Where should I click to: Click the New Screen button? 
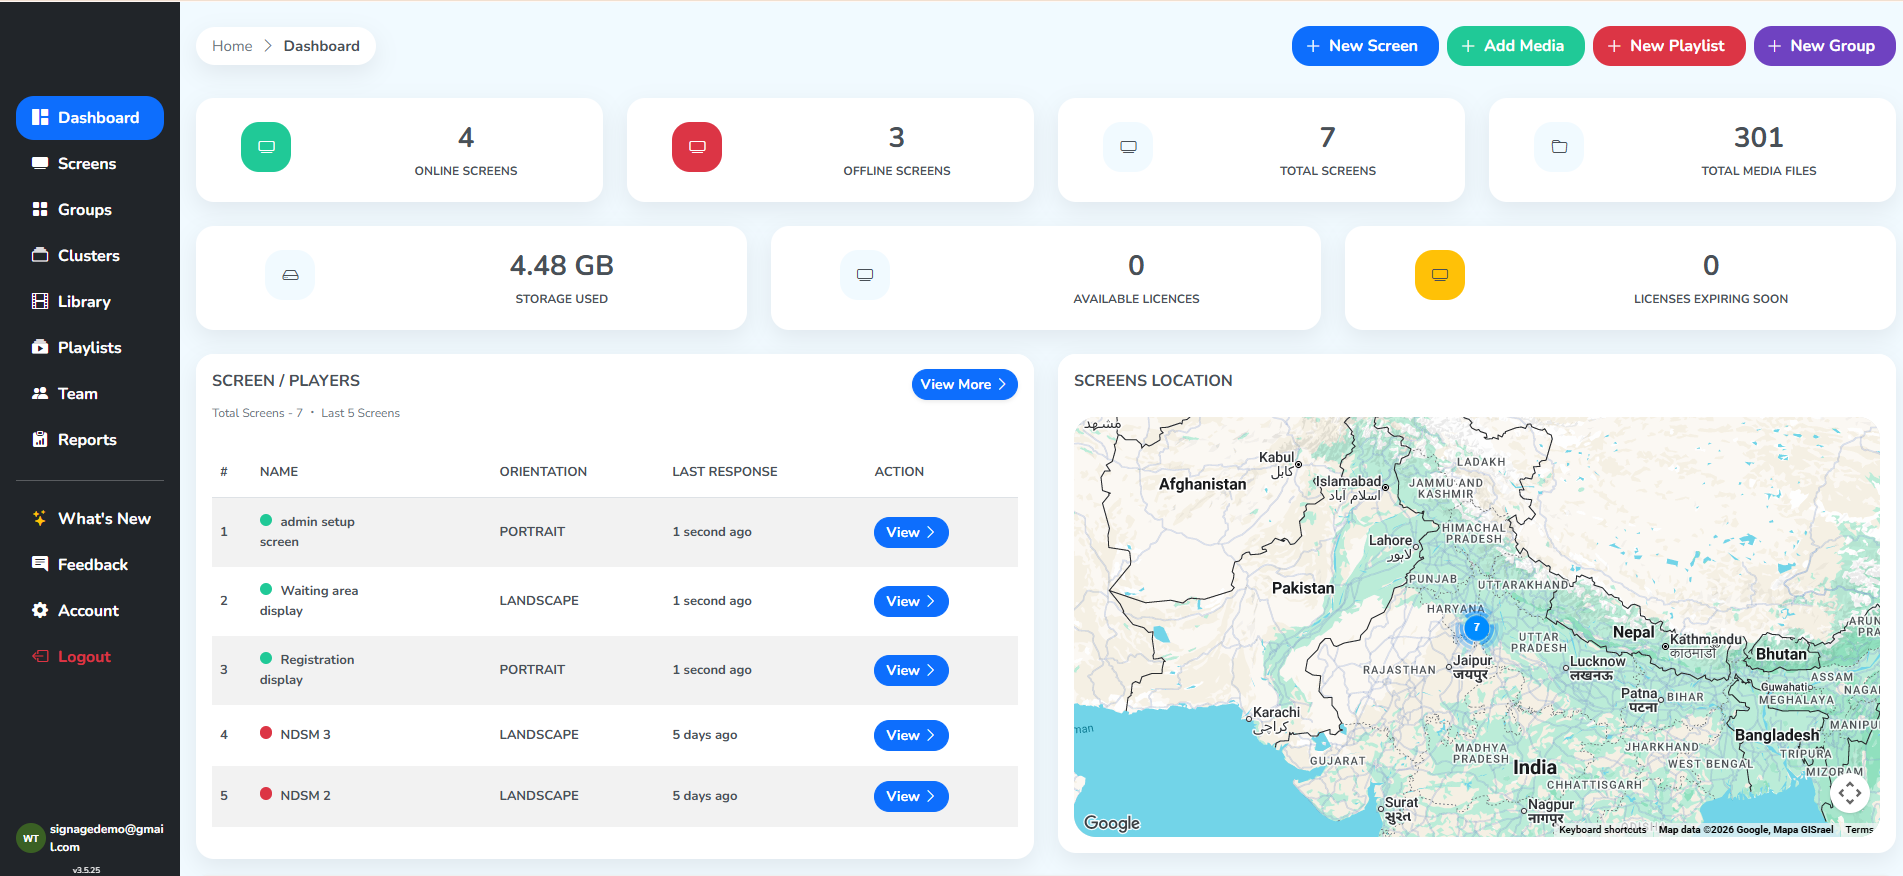(1365, 46)
